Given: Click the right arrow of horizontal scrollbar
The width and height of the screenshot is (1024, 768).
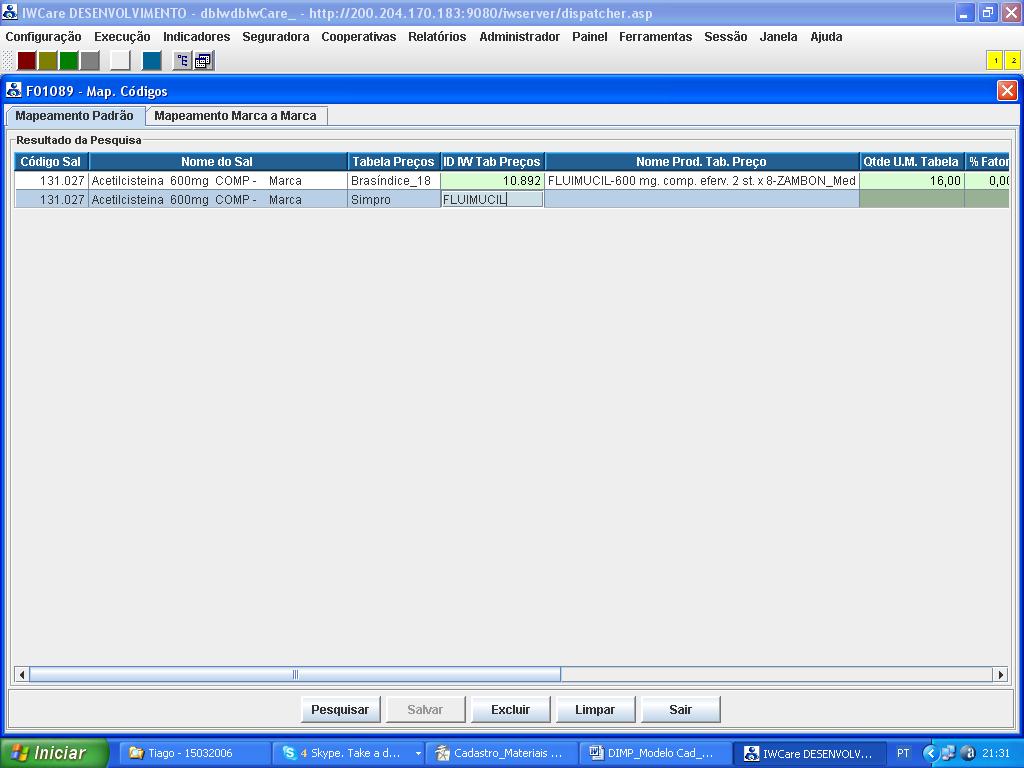Looking at the screenshot, I should coord(1000,675).
